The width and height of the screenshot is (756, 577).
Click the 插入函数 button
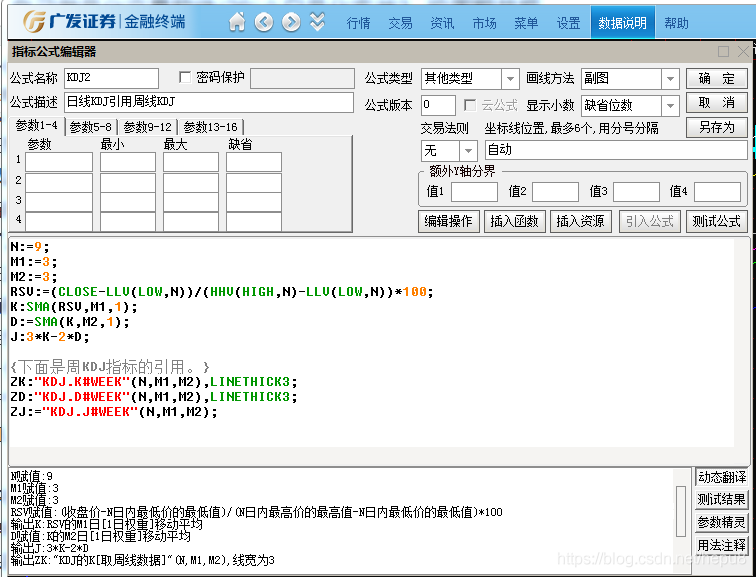tap(514, 221)
